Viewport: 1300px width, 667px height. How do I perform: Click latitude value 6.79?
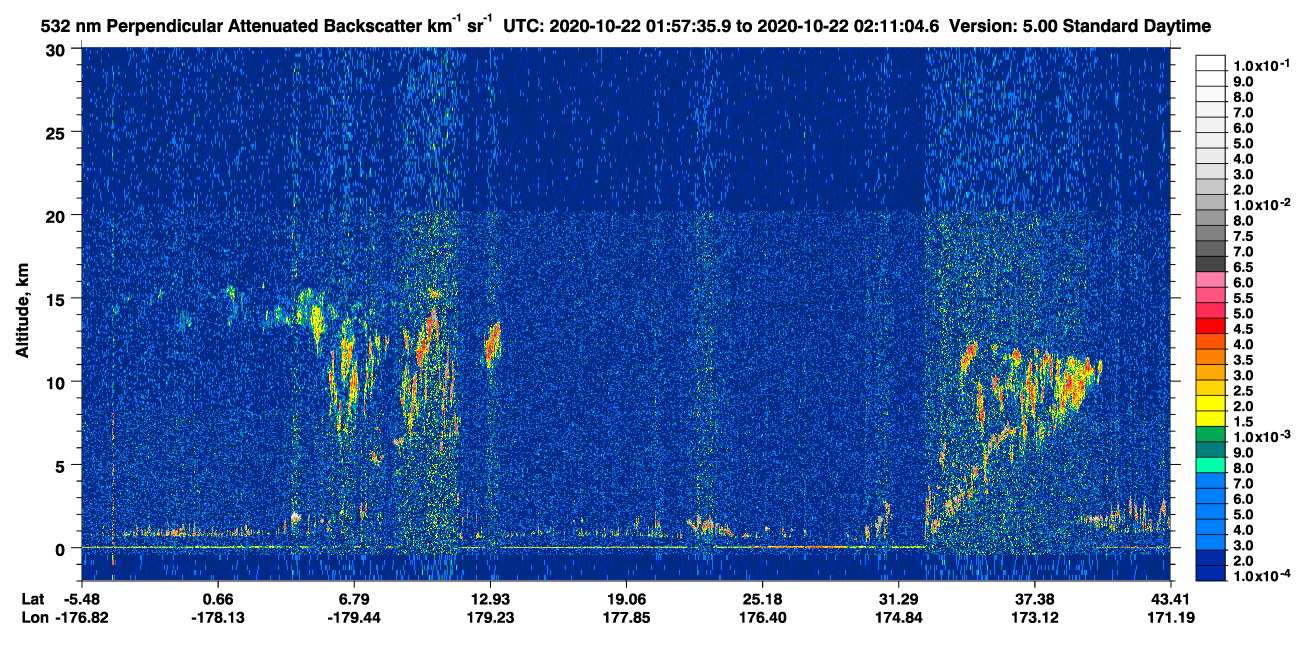click(x=353, y=598)
